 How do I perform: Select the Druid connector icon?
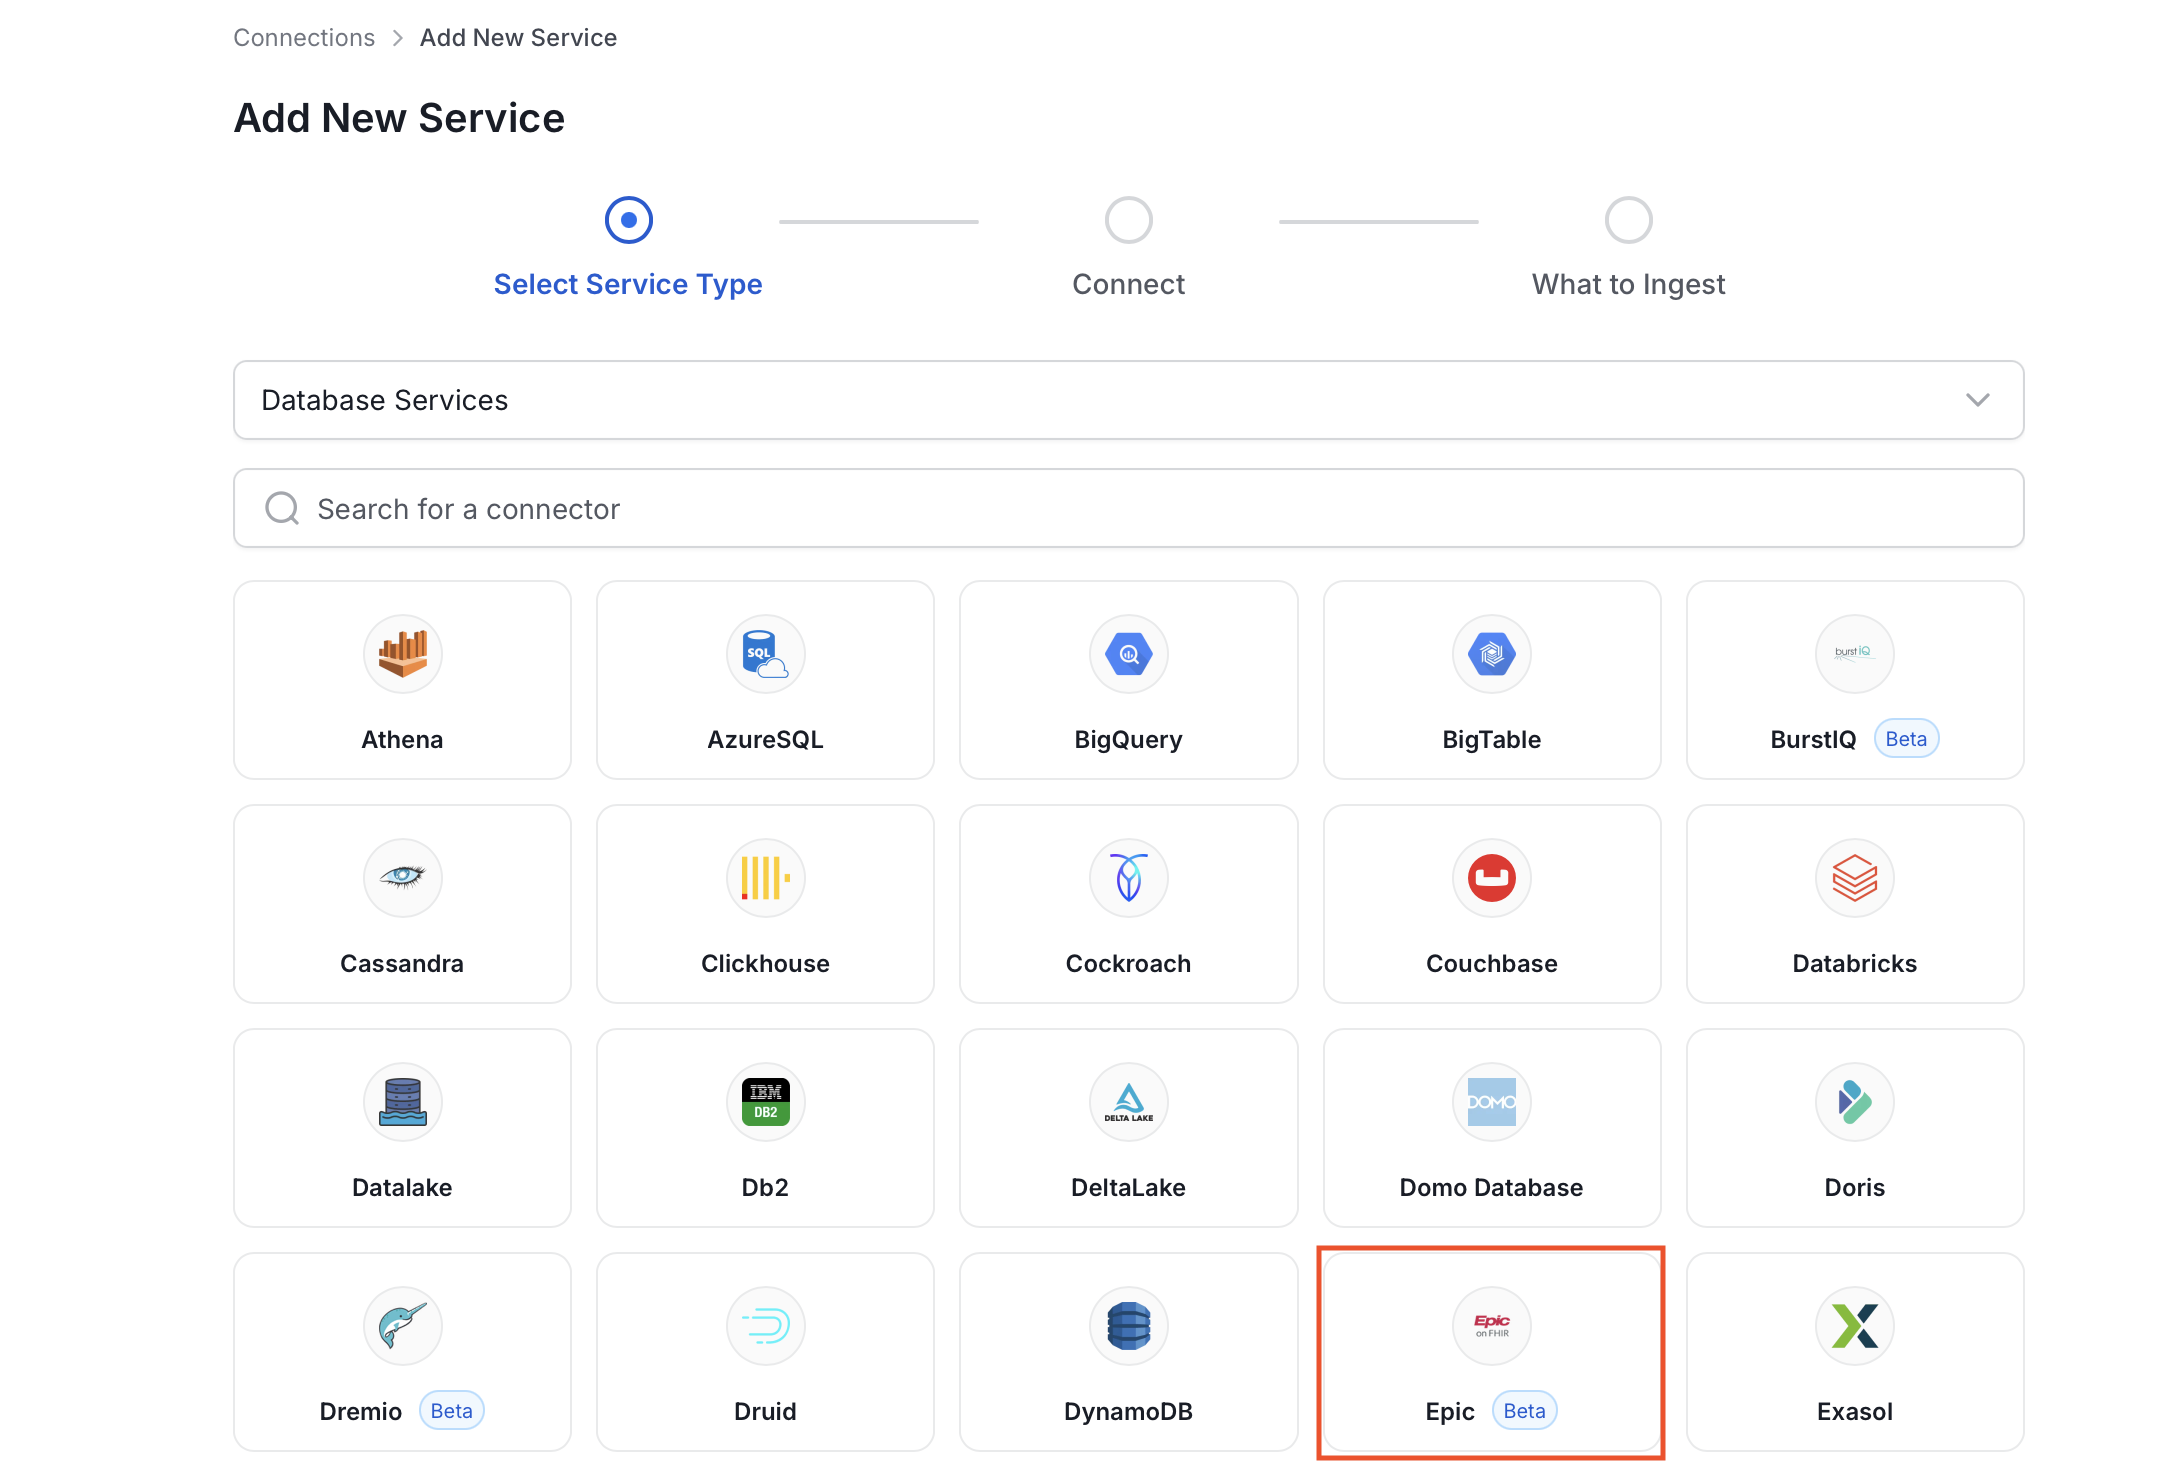[x=765, y=1326]
